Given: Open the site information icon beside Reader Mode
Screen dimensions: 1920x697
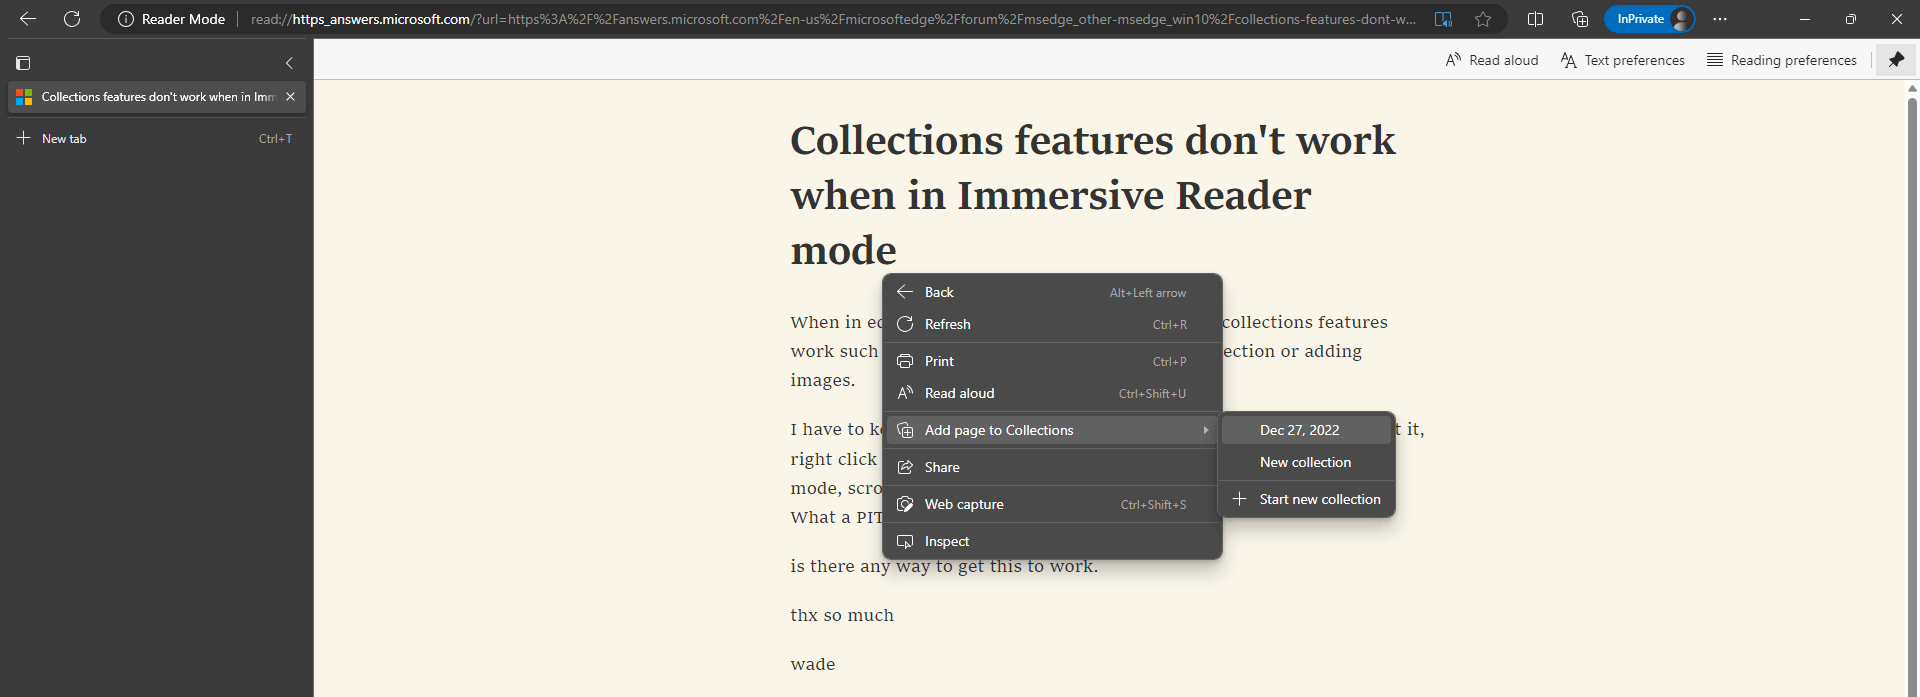Looking at the screenshot, I should coord(126,19).
